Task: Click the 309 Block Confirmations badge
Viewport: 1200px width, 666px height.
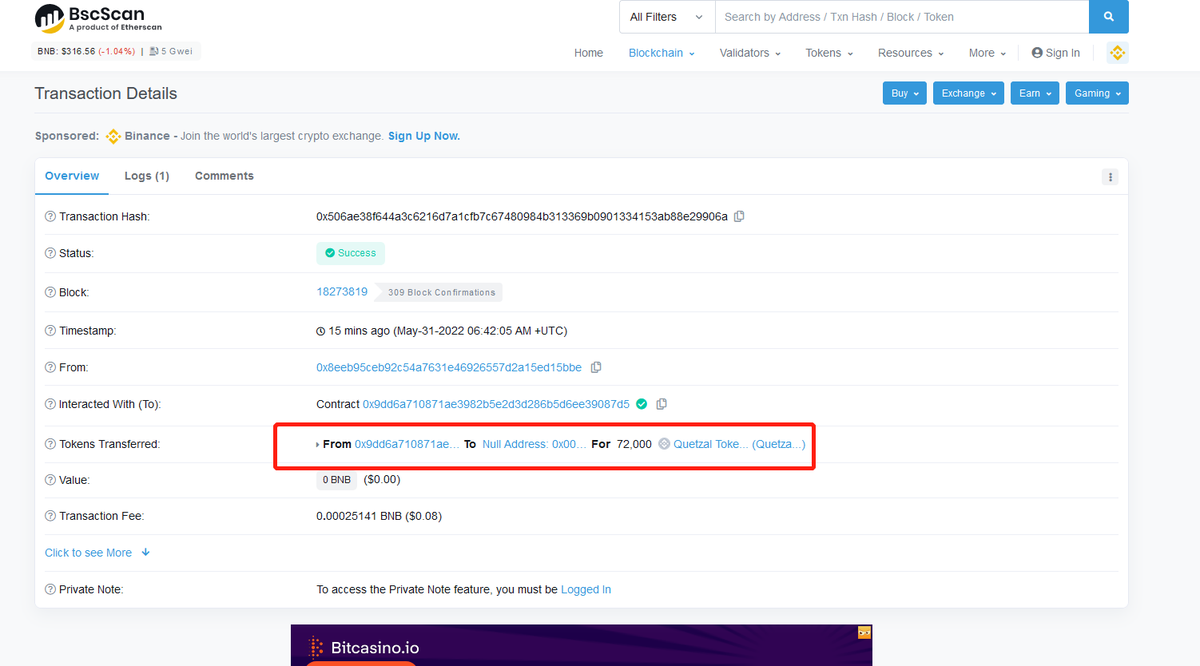Action: coord(441,292)
